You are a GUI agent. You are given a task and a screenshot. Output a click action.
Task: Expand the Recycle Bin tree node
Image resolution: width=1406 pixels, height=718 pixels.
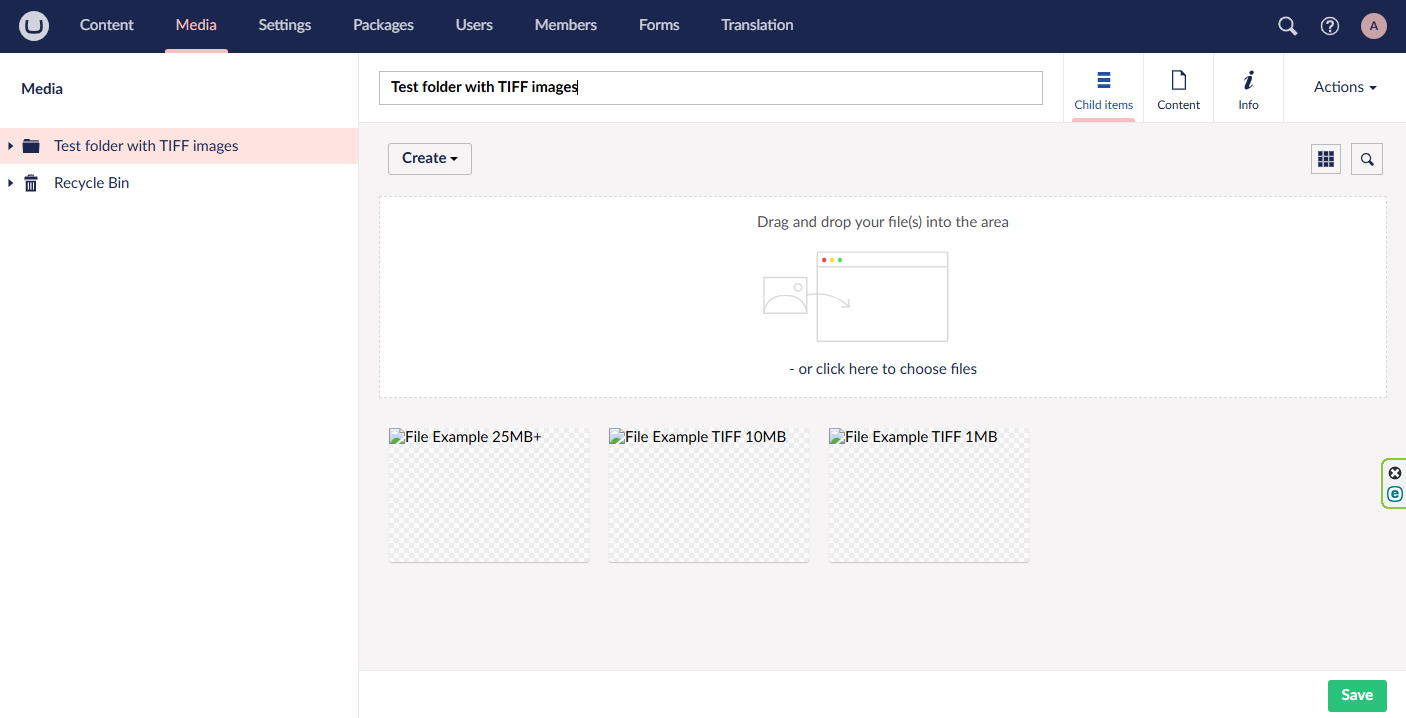click(10, 182)
